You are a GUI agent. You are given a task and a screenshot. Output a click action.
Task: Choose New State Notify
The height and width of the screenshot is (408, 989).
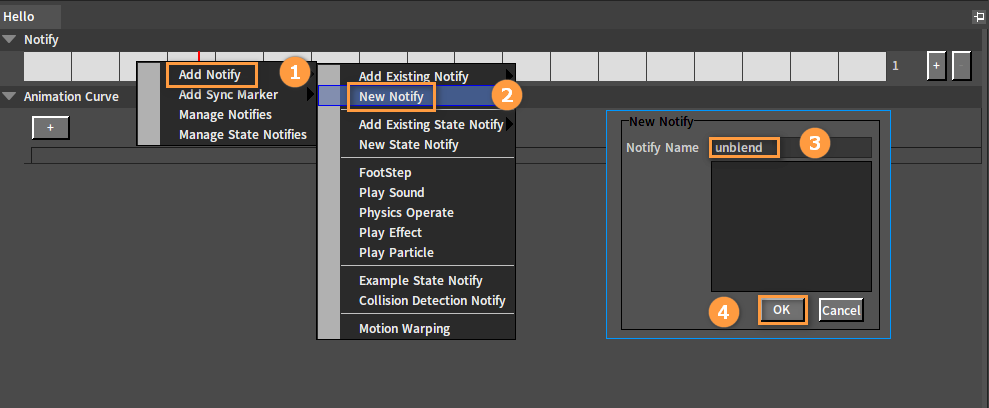(x=408, y=145)
